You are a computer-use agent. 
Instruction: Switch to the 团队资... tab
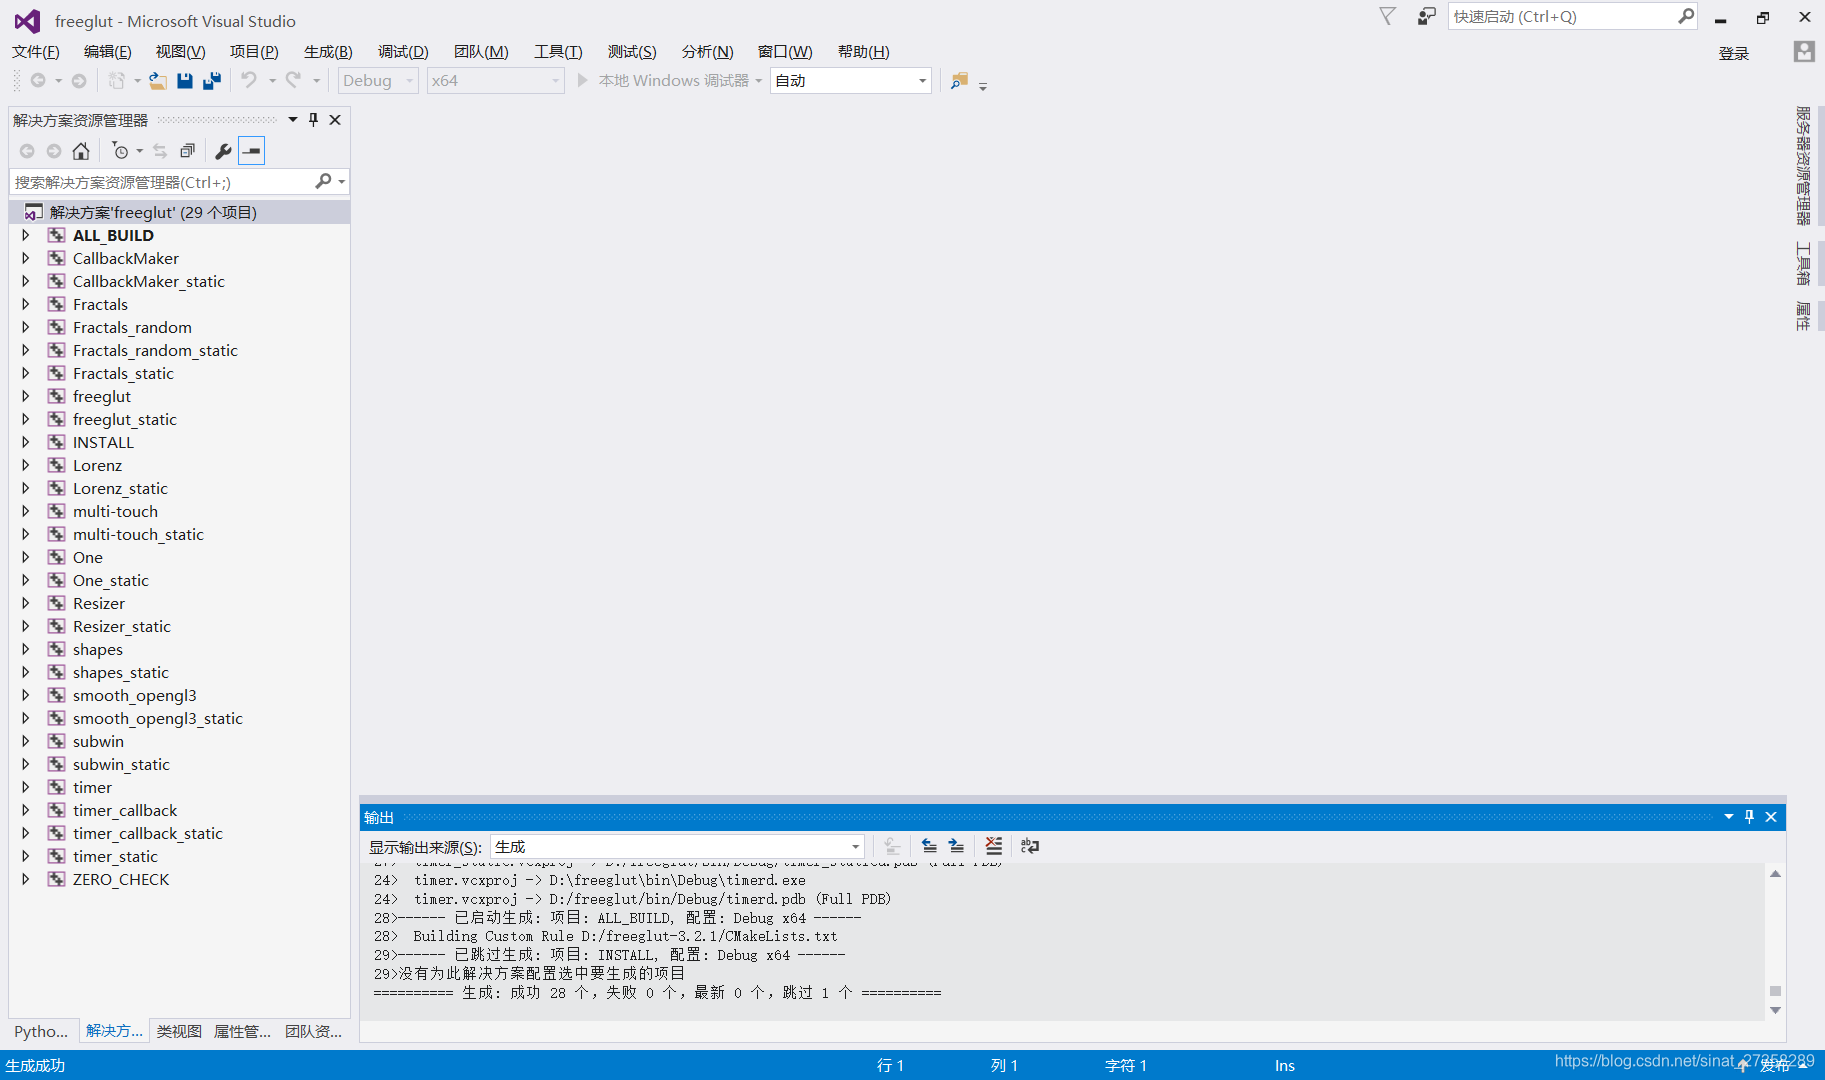pos(313,1031)
